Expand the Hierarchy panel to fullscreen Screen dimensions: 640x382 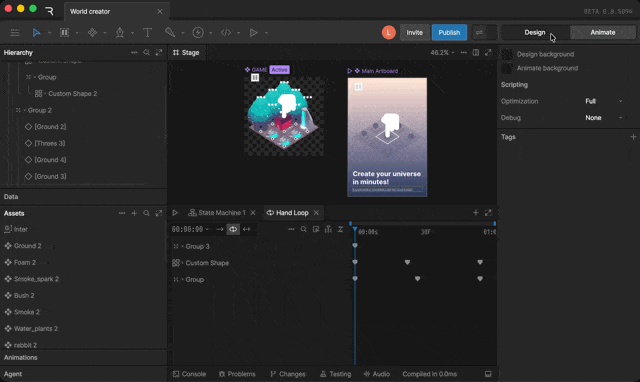tap(159, 53)
